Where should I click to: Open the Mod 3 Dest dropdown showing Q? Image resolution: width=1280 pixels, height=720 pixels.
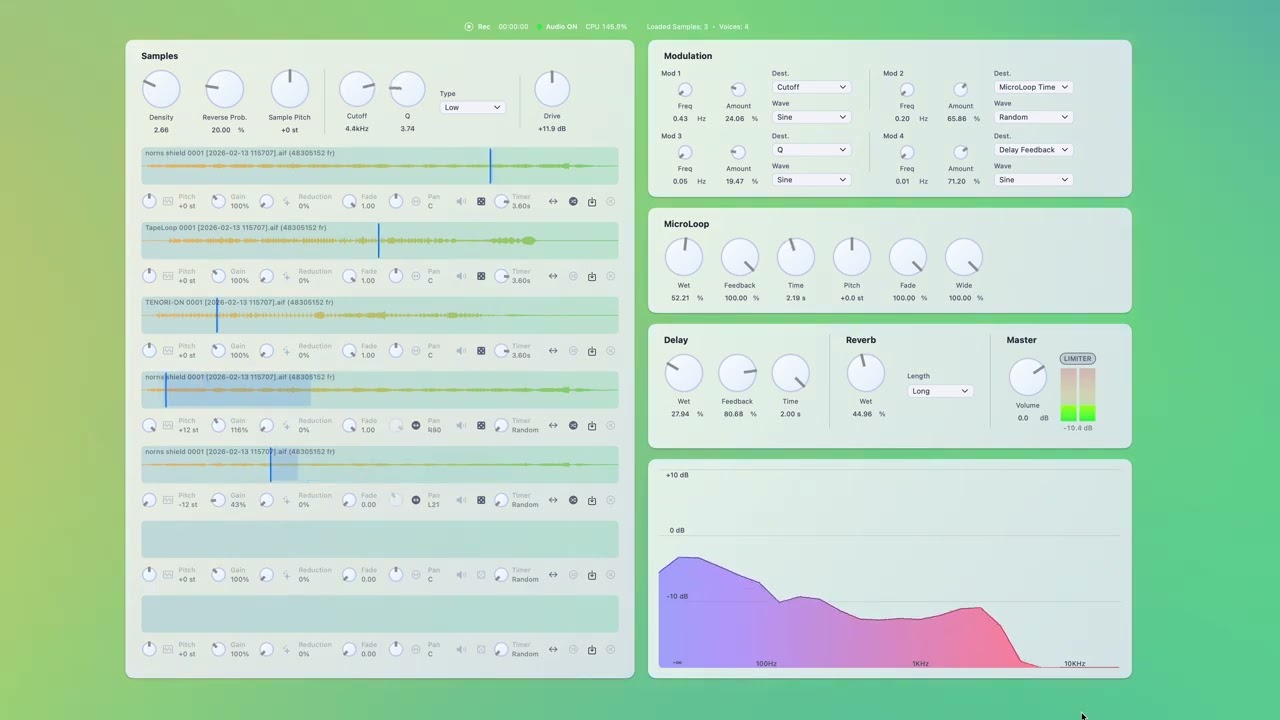pos(811,150)
